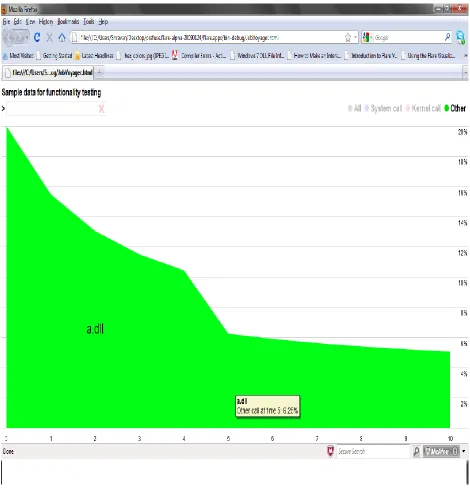The width and height of the screenshot is (470, 493).
Task: Click into the Secure Search field
Action: (x=373, y=451)
